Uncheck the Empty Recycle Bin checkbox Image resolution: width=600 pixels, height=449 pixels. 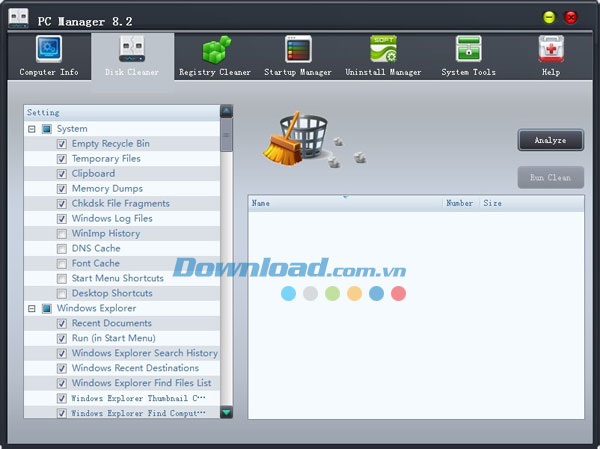click(62, 144)
